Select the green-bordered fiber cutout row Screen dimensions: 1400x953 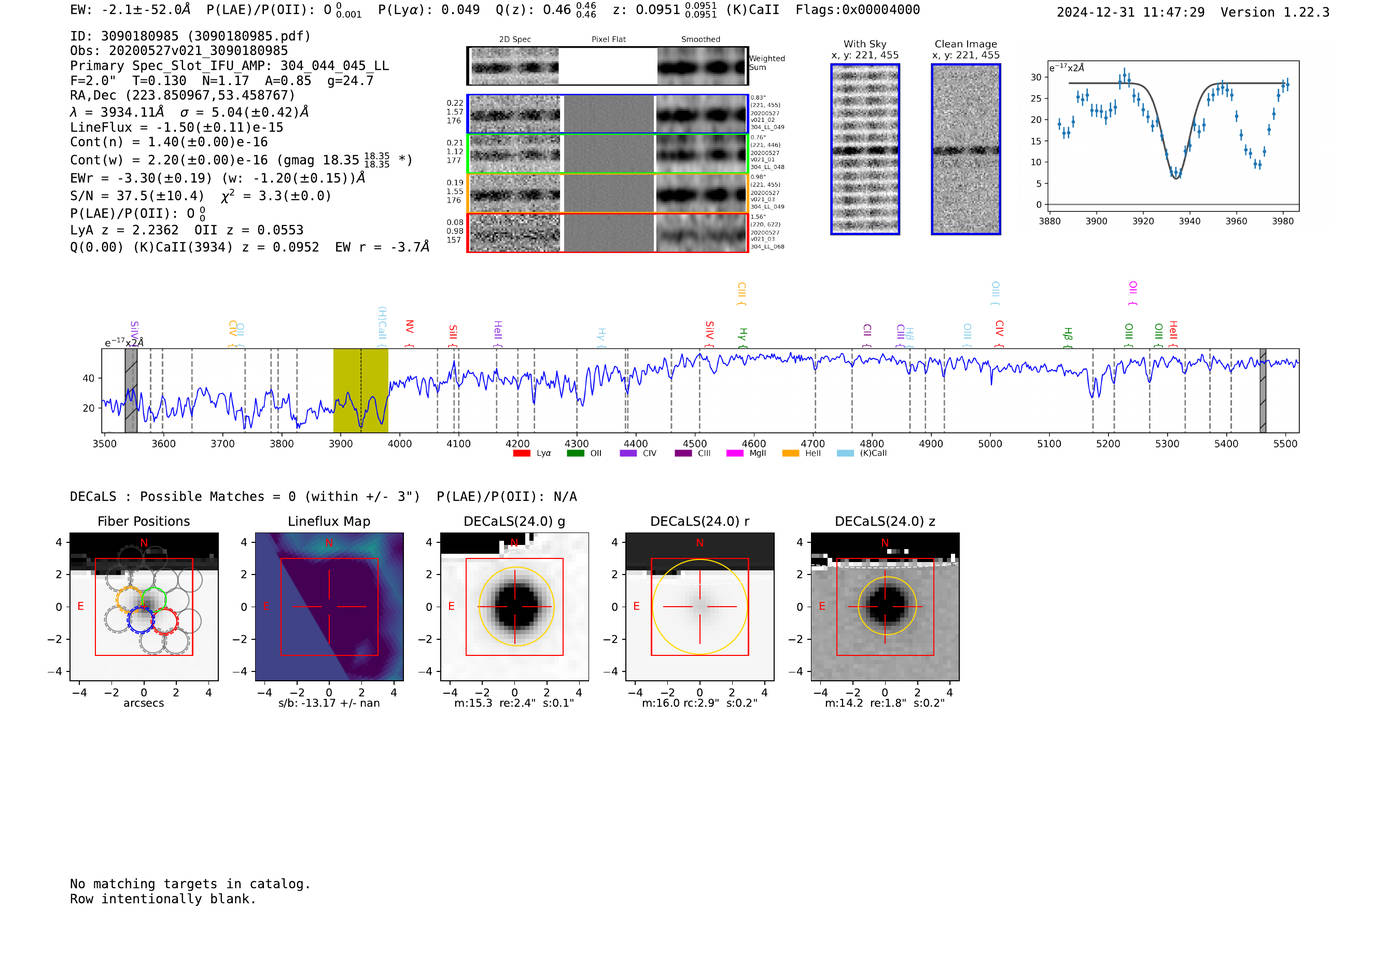[x=607, y=154]
